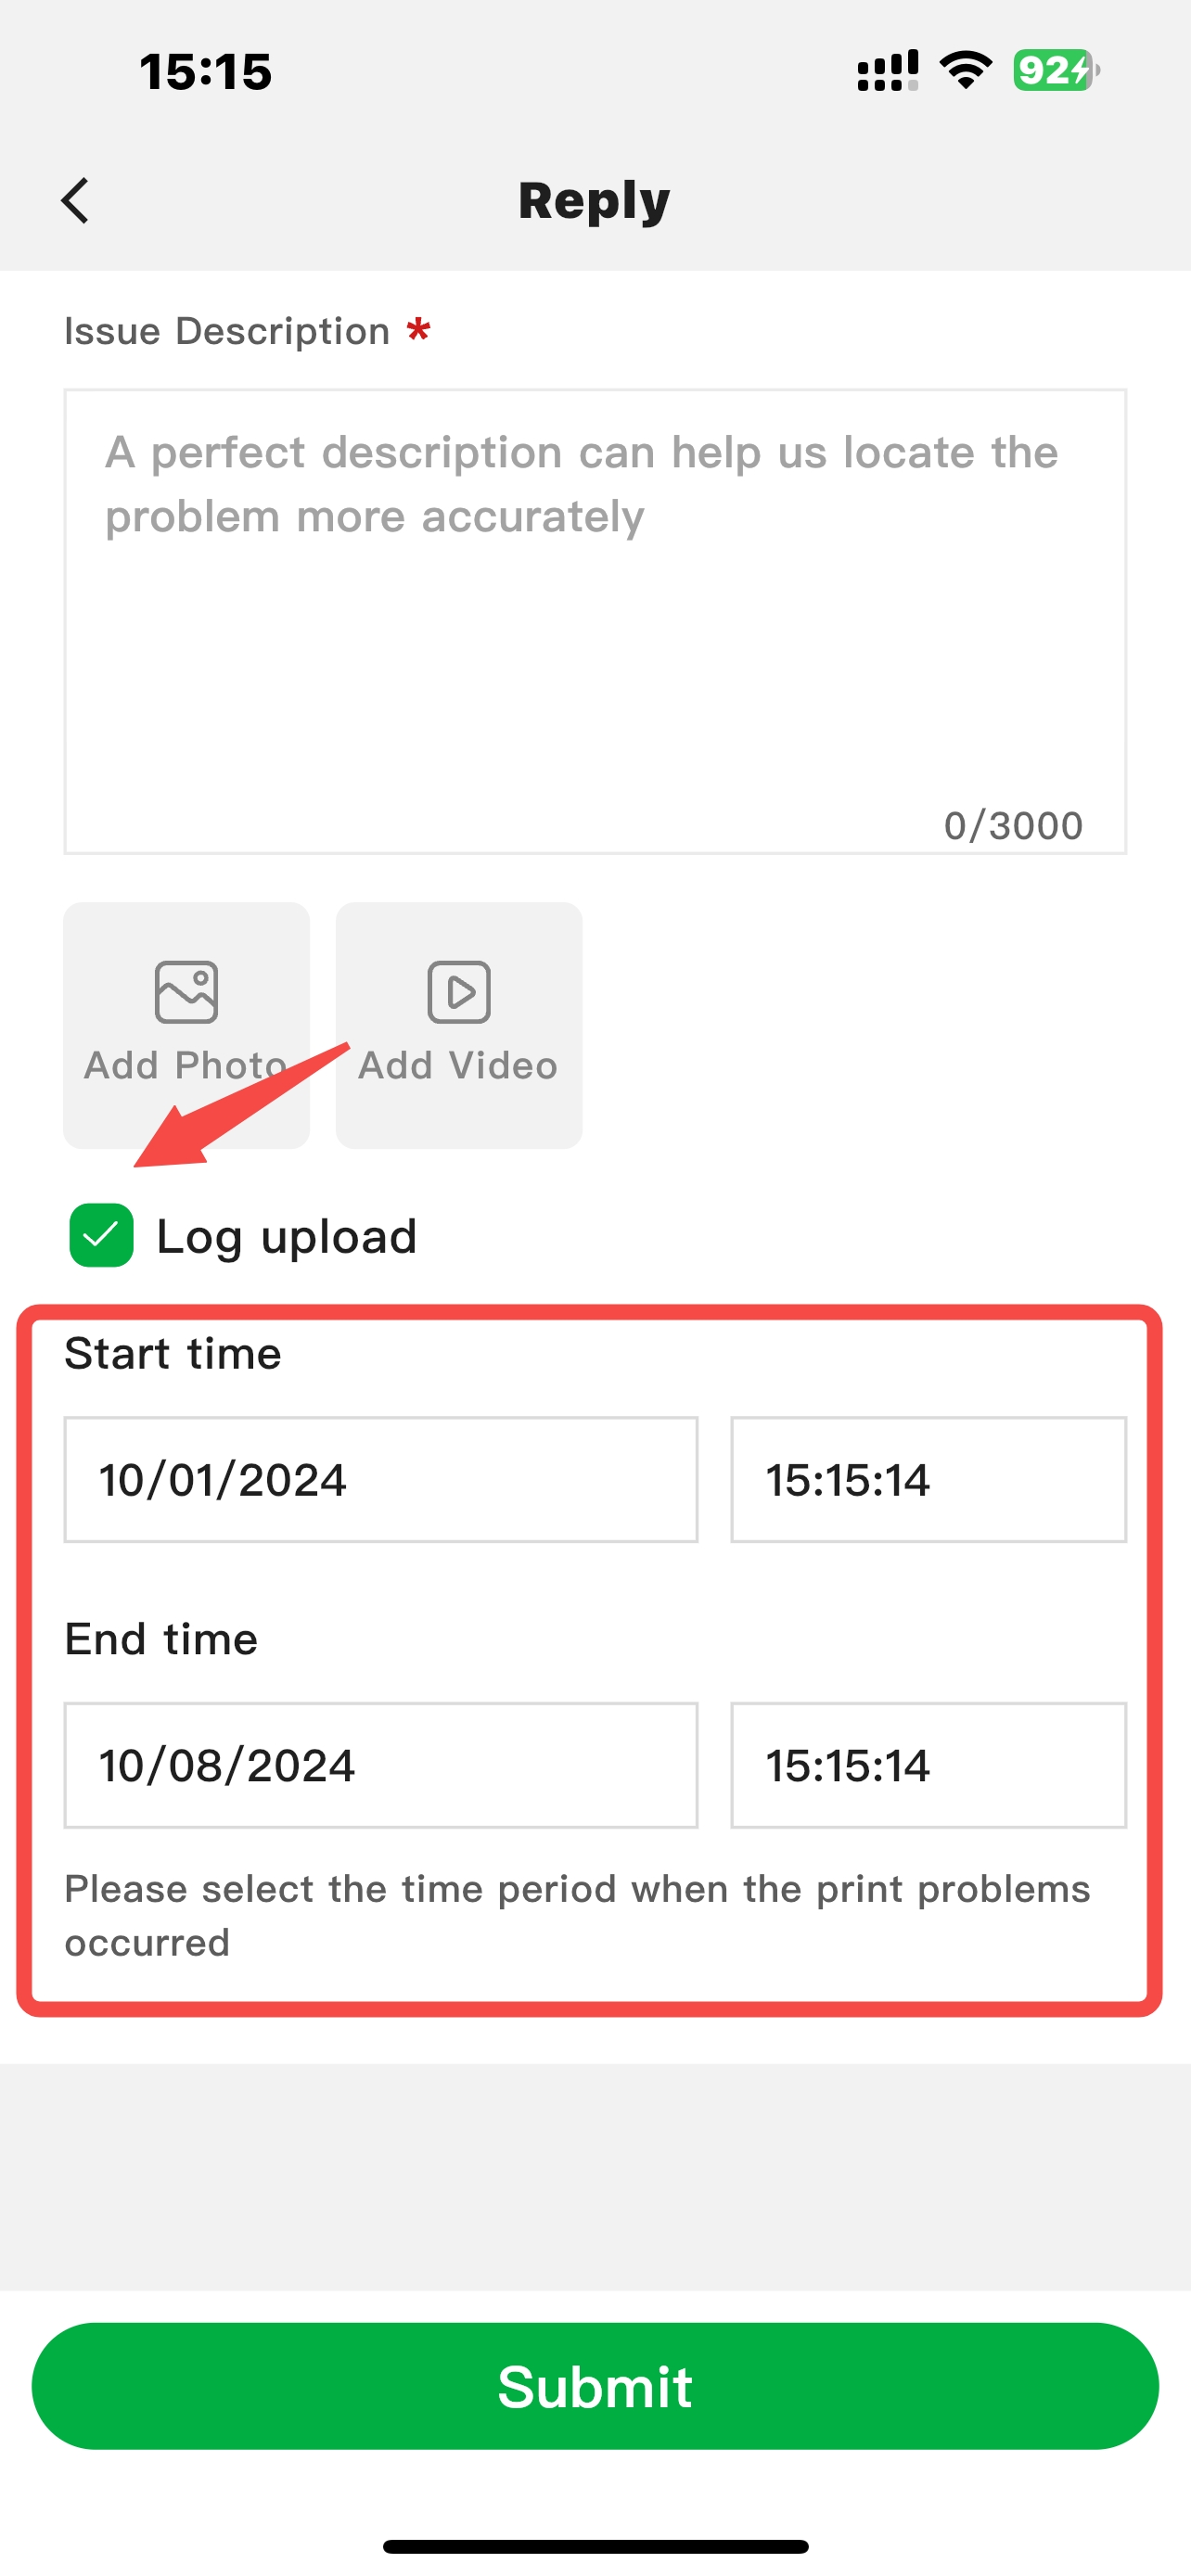Tap the Reply page title
Viewport: 1191px width, 2576px height.
click(595, 201)
